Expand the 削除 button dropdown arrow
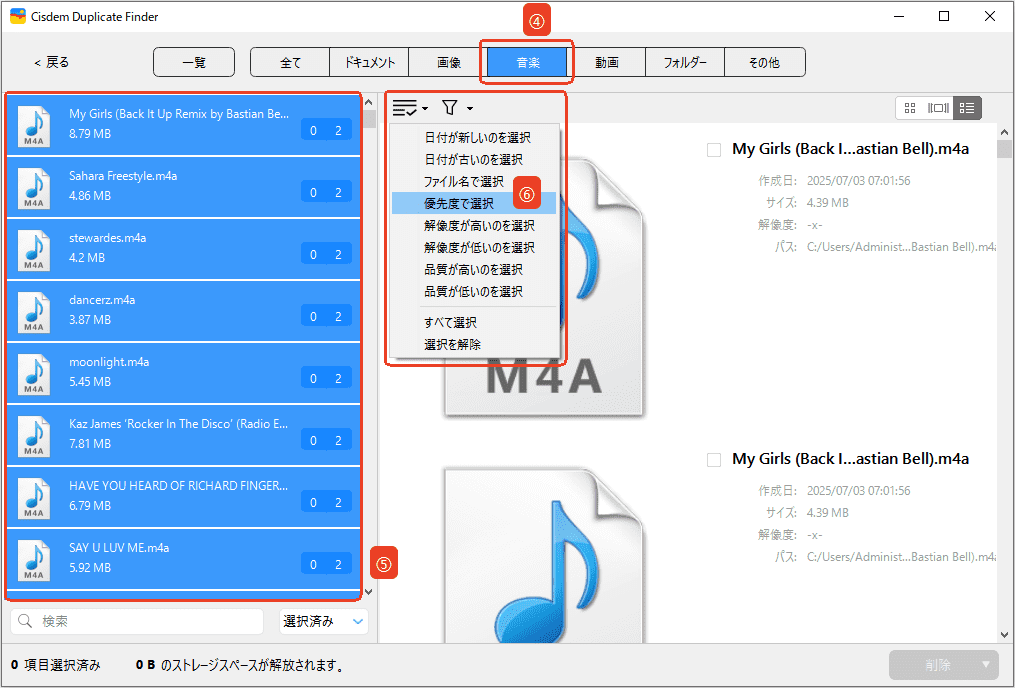The width and height of the screenshot is (1015, 688). 987,665
